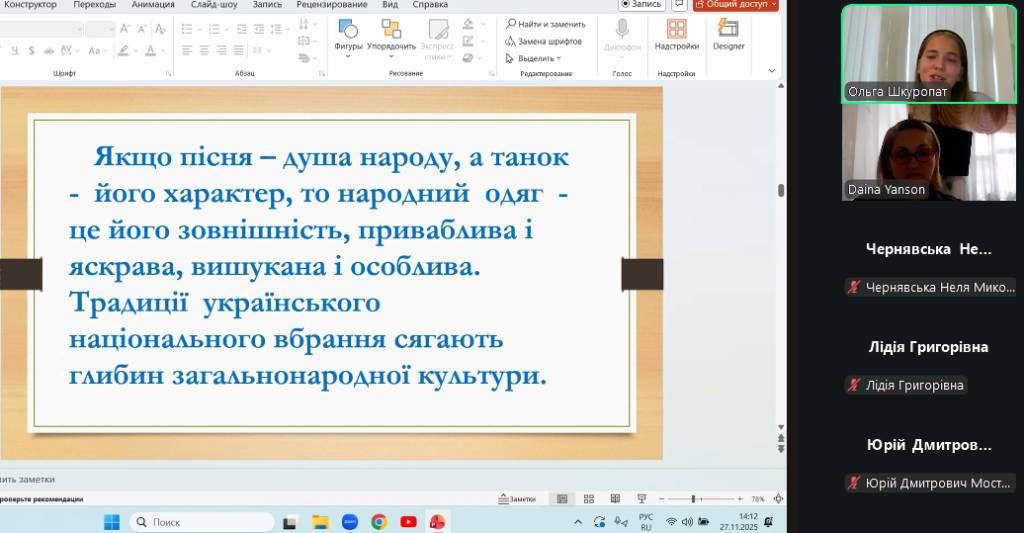This screenshot has height=533, width=1024.
Task: Switch to slide sorter view
Action: [x=589, y=499]
